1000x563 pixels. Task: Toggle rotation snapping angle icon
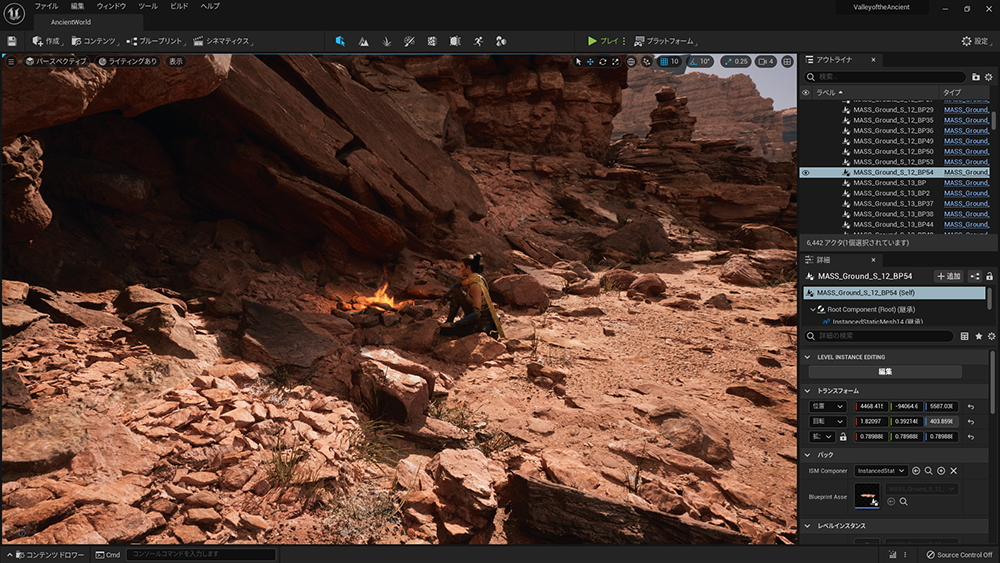[693, 62]
